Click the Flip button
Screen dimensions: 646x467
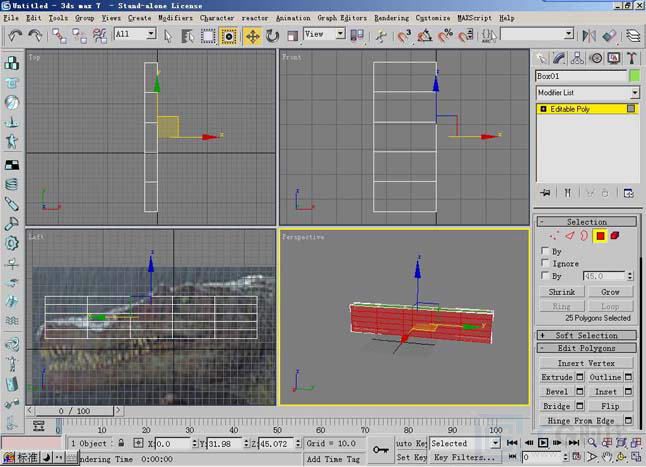pos(610,406)
